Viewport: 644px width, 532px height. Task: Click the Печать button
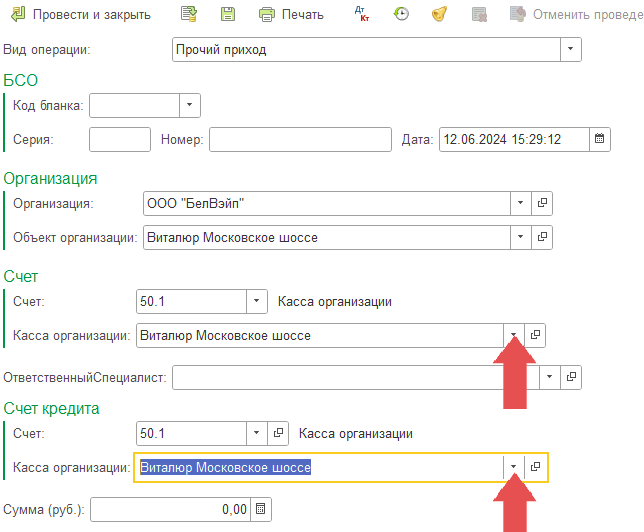click(292, 14)
